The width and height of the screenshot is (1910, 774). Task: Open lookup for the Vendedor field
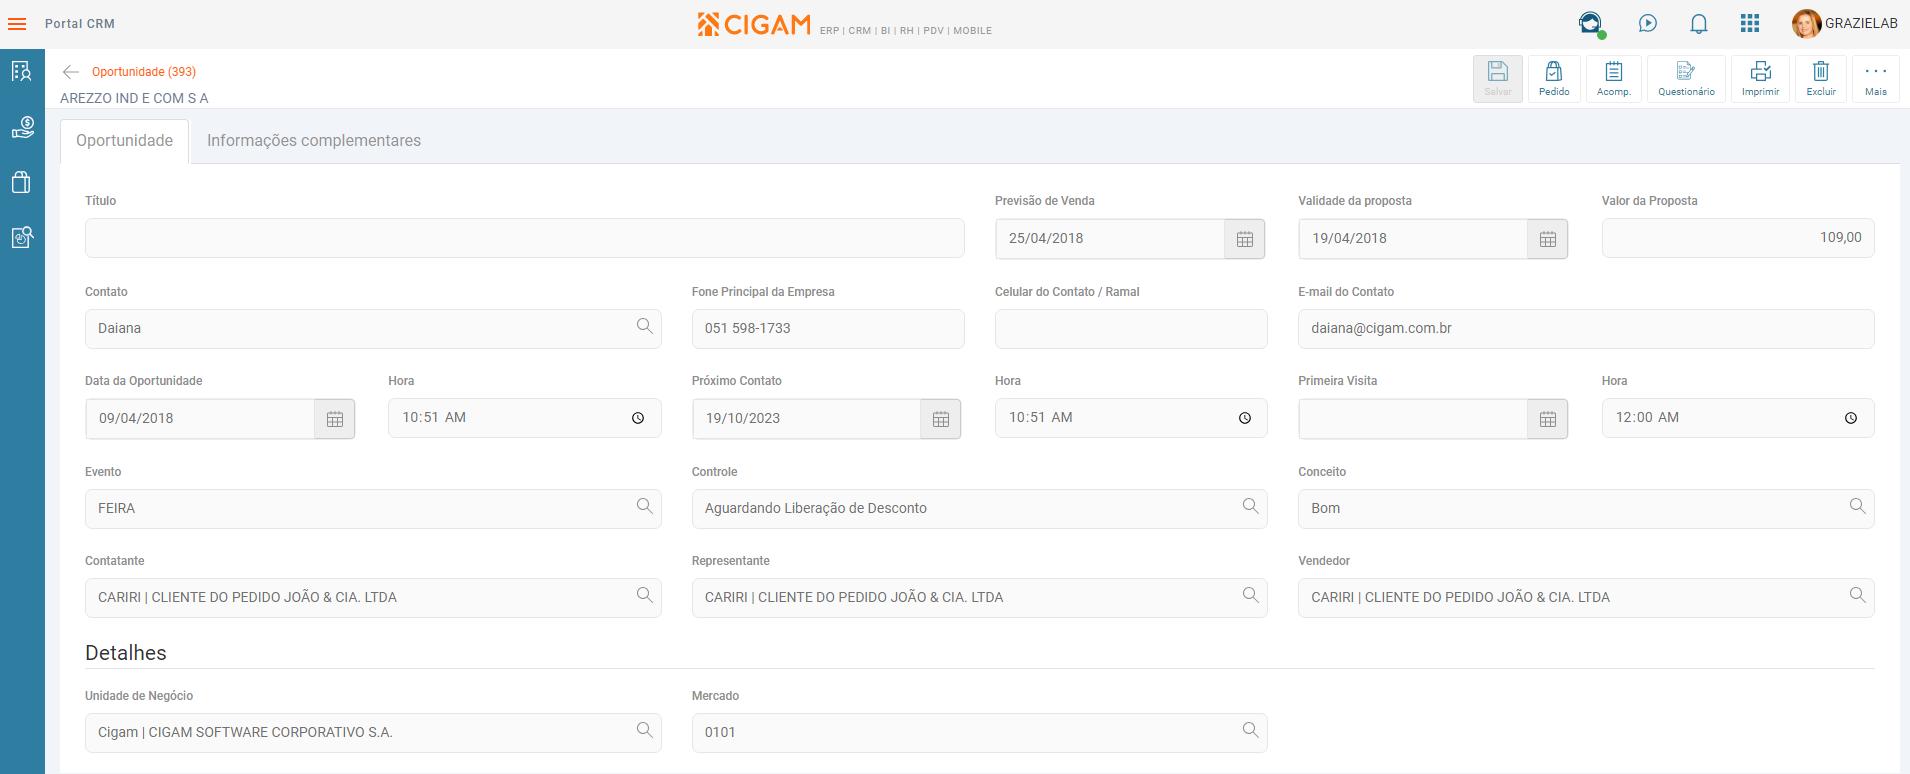click(x=1858, y=595)
